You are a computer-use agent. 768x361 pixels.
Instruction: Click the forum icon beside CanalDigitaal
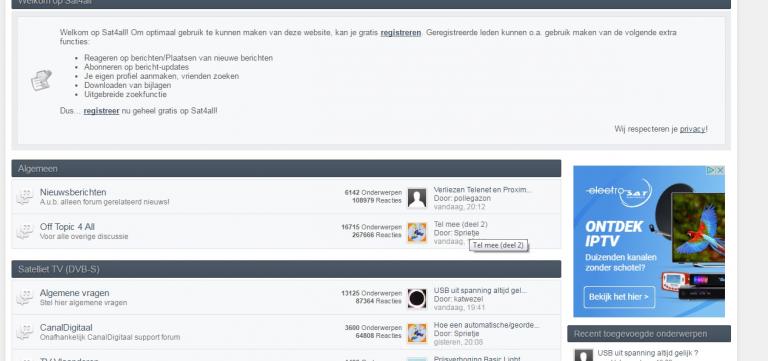tap(24, 332)
